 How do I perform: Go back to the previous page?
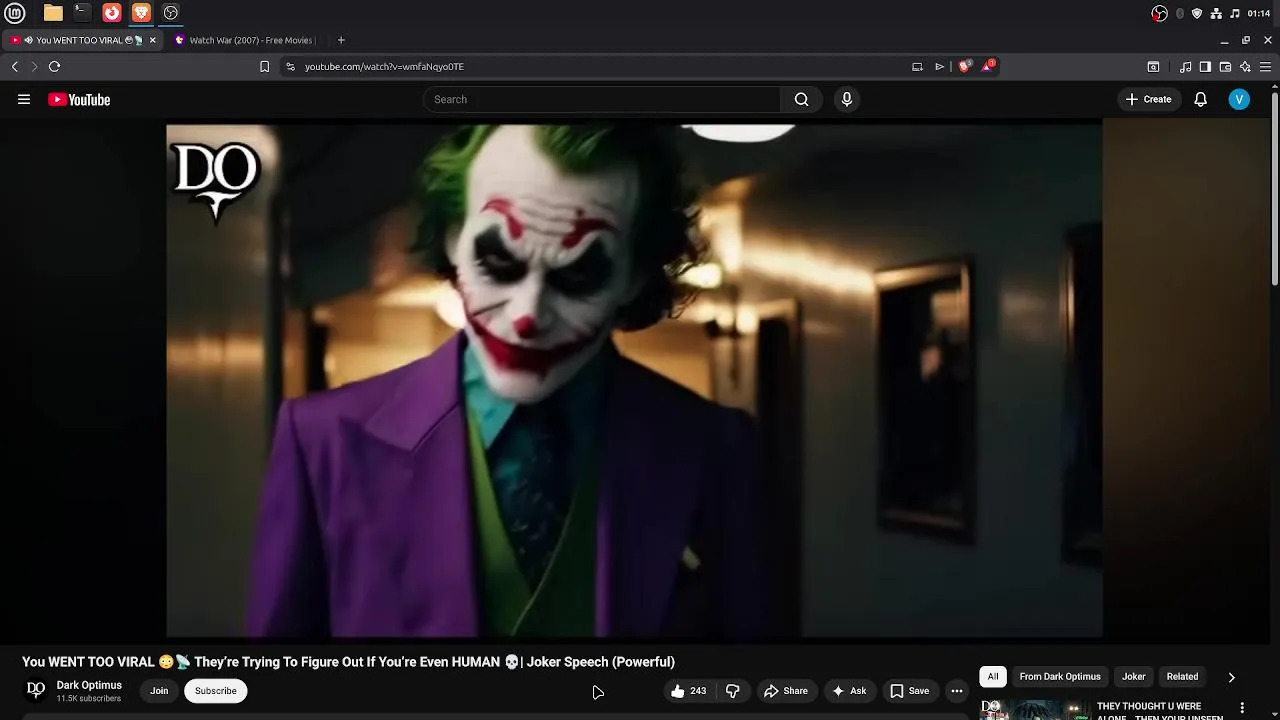pos(15,66)
